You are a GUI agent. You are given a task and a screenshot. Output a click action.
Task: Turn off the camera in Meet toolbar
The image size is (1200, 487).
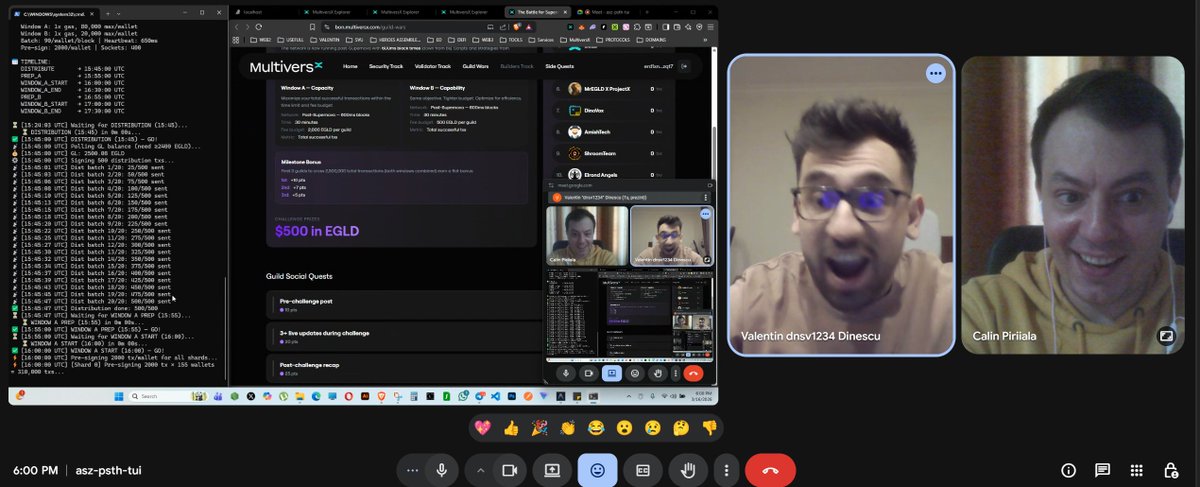click(x=509, y=470)
